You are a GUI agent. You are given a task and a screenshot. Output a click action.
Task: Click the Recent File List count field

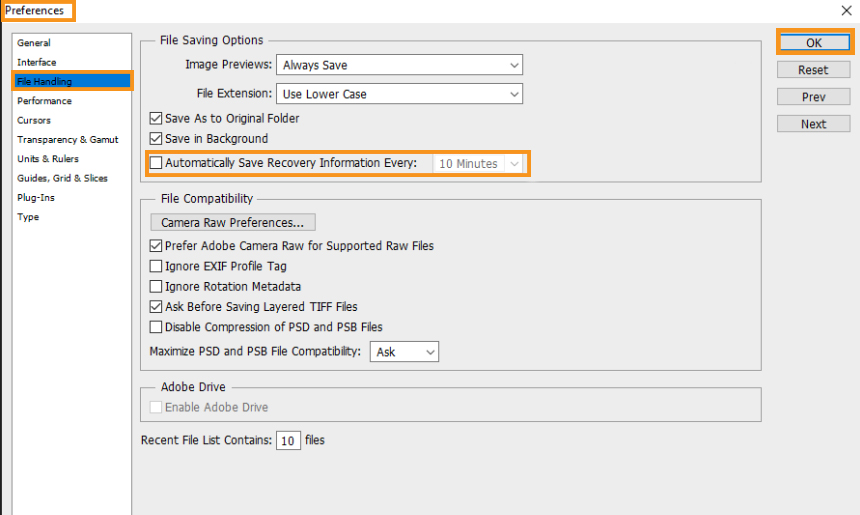pyautogui.click(x=288, y=440)
